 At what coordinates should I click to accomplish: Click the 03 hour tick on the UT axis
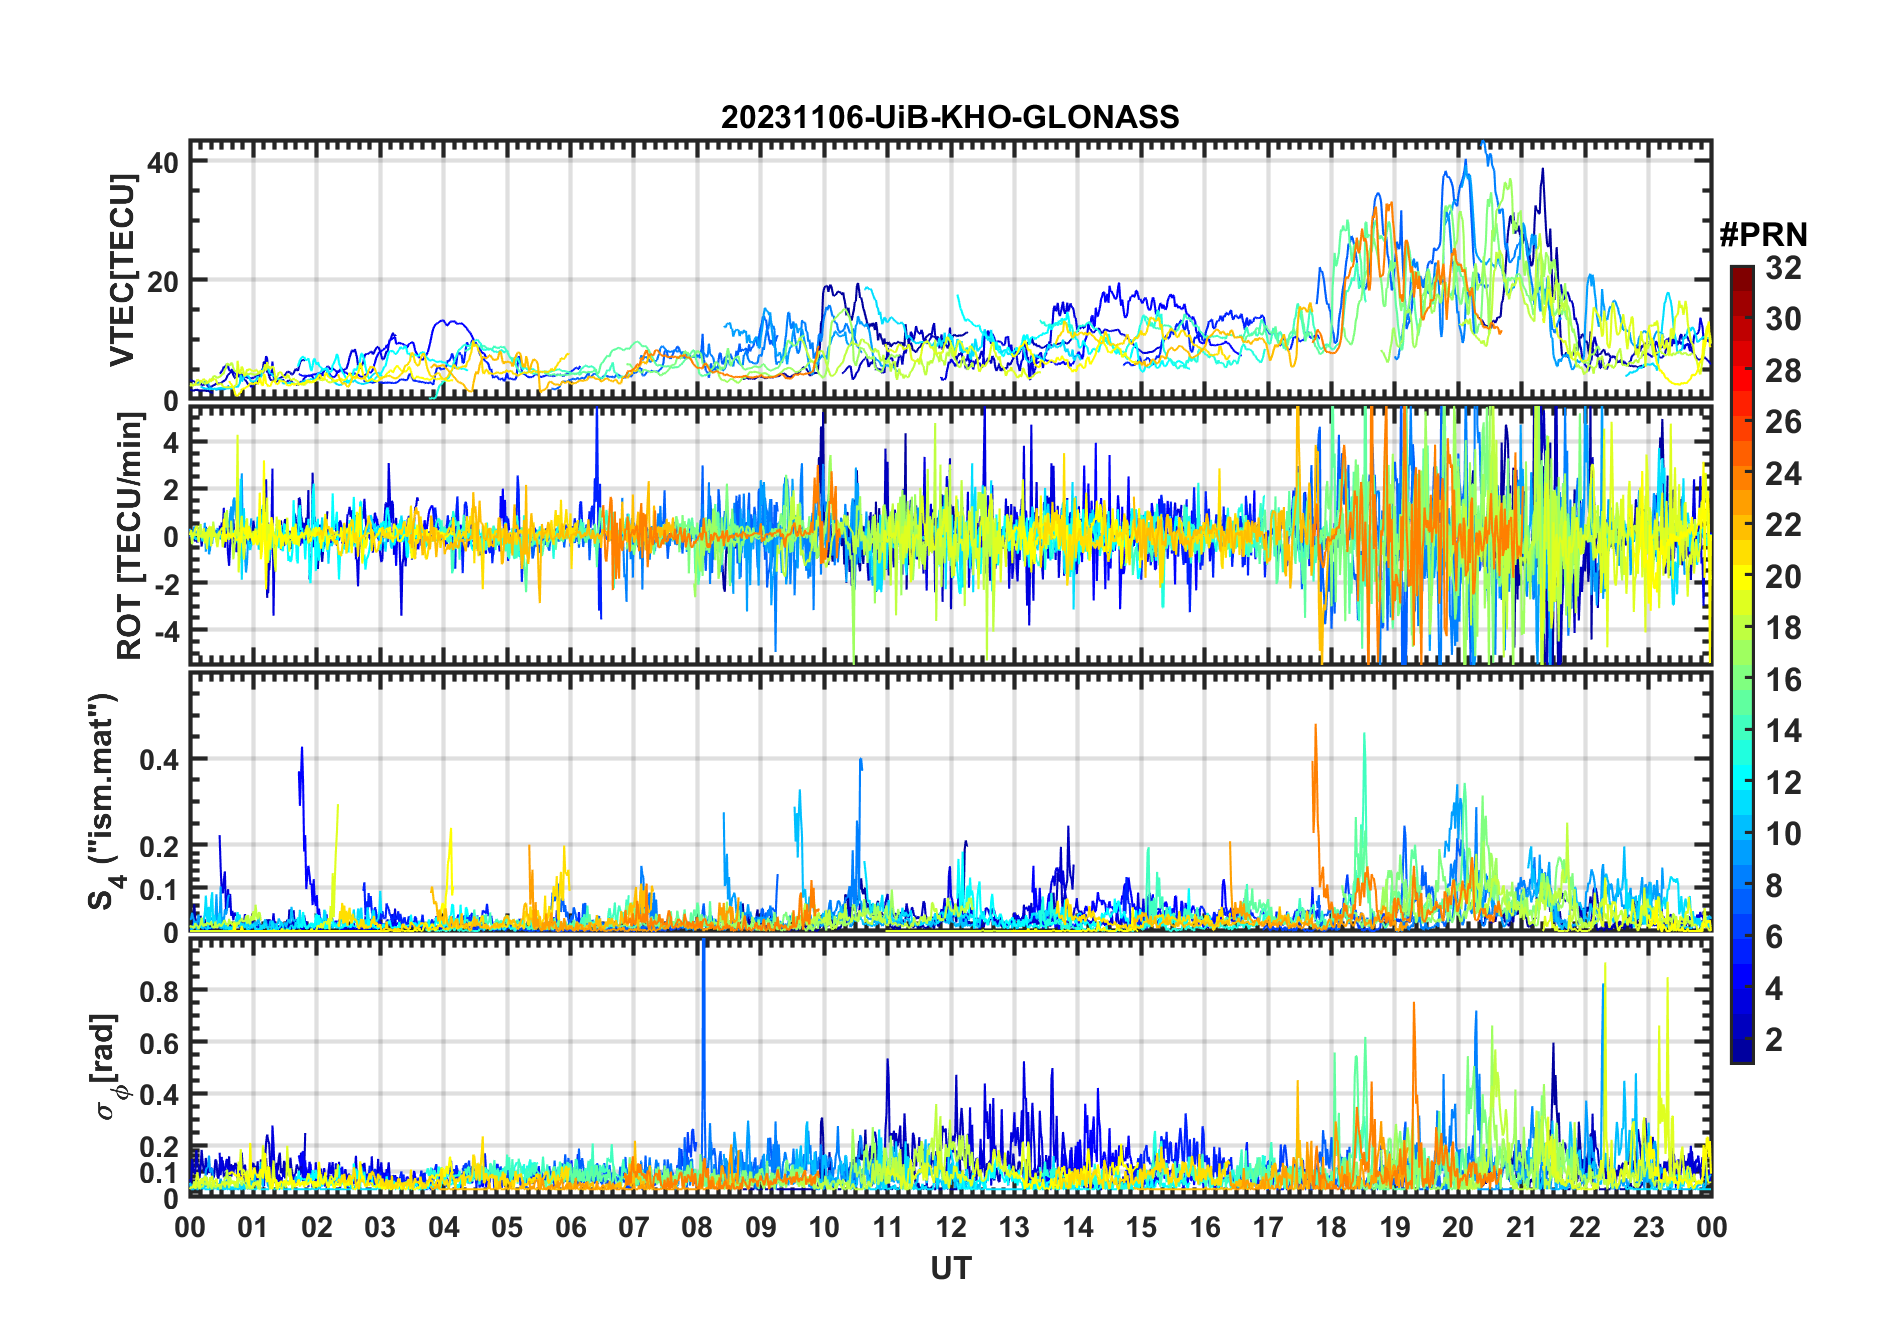click(x=380, y=1227)
